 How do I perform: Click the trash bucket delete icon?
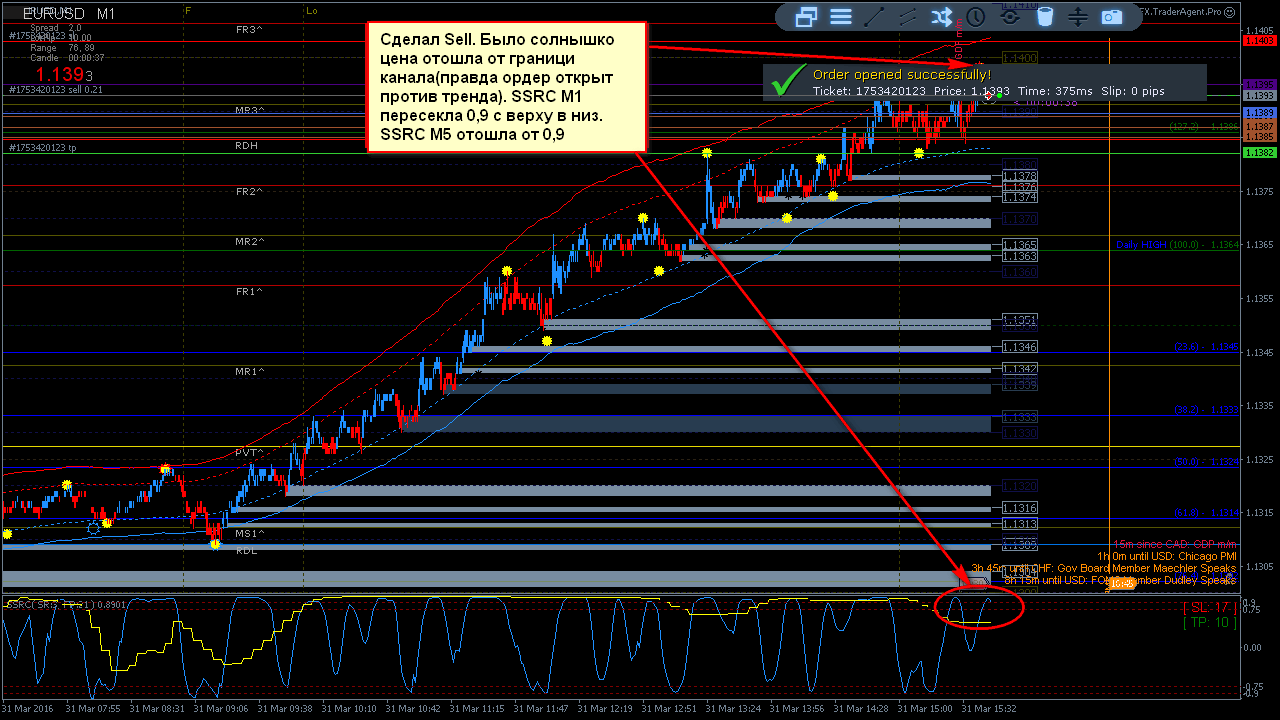pyautogui.click(x=1045, y=16)
